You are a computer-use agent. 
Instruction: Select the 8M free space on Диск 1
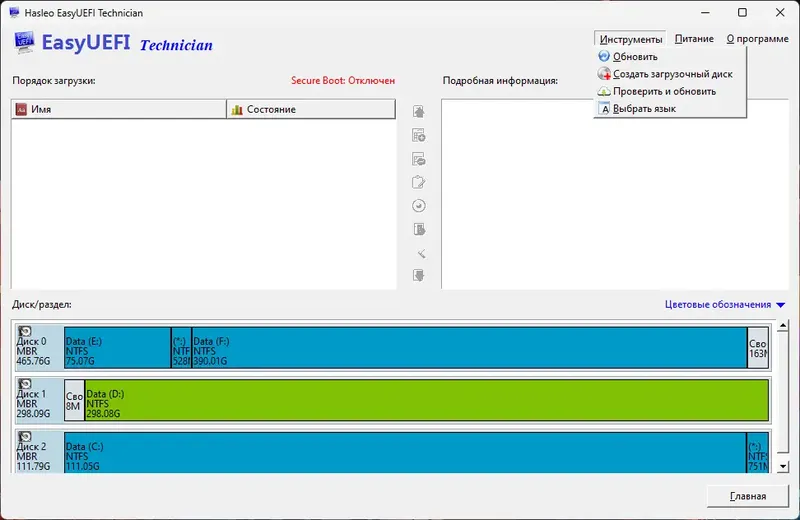74,400
